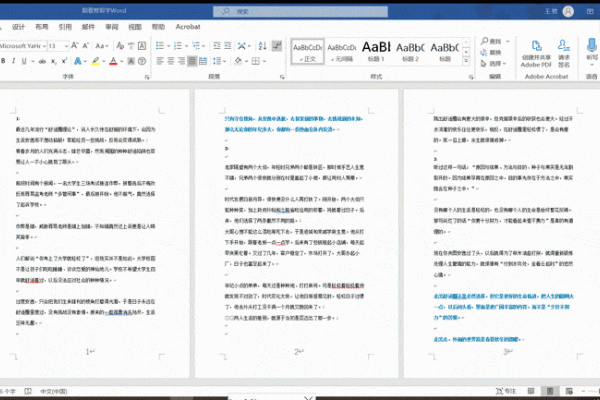
Task: Switch to print layout view
Action: 550,391
